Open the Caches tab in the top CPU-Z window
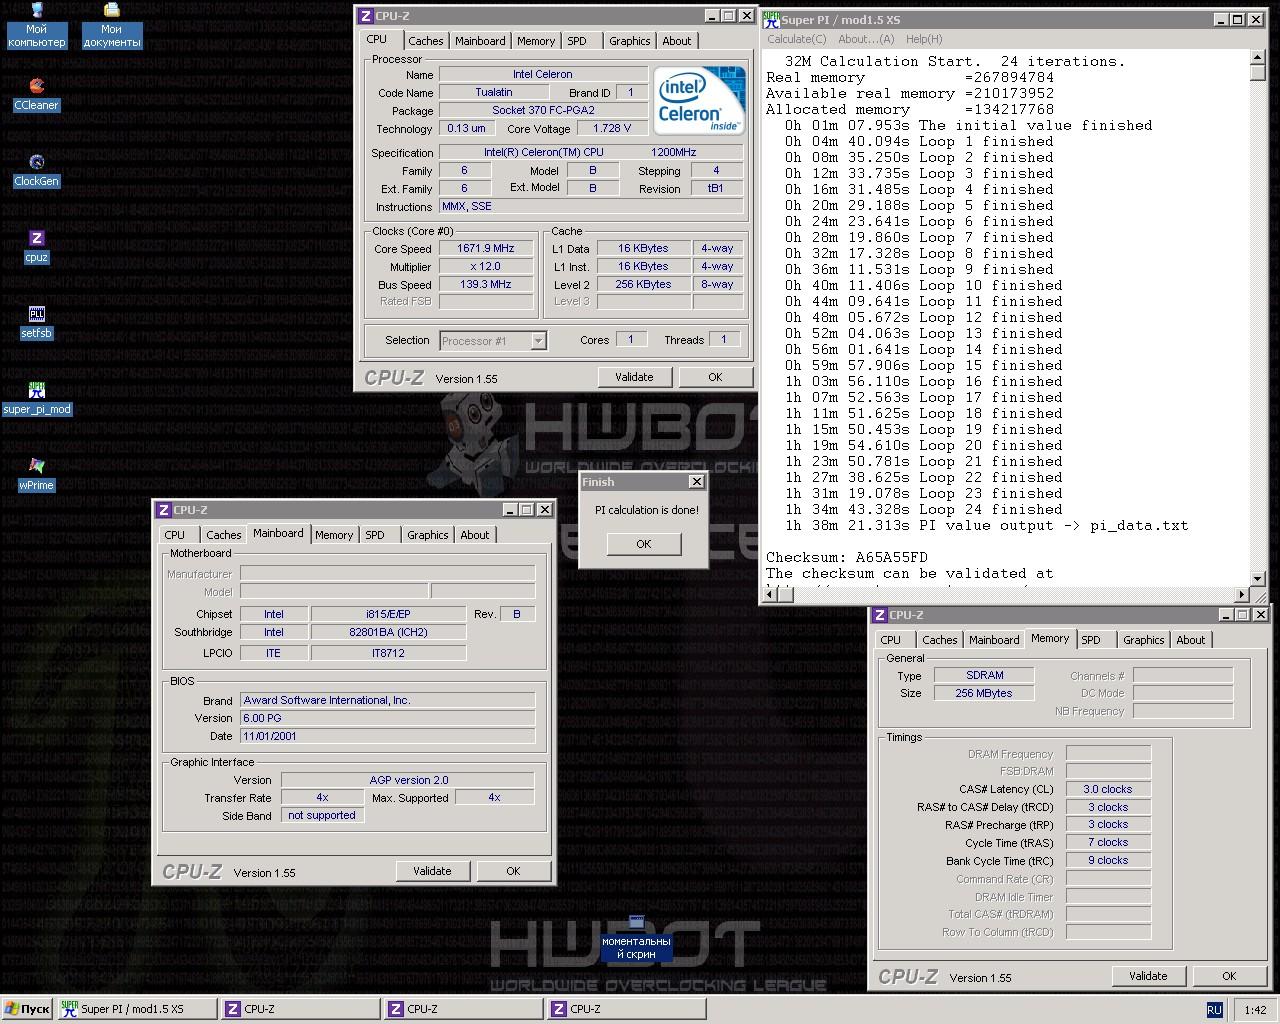Image resolution: width=1280 pixels, height=1024 pixels. [x=425, y=41]
